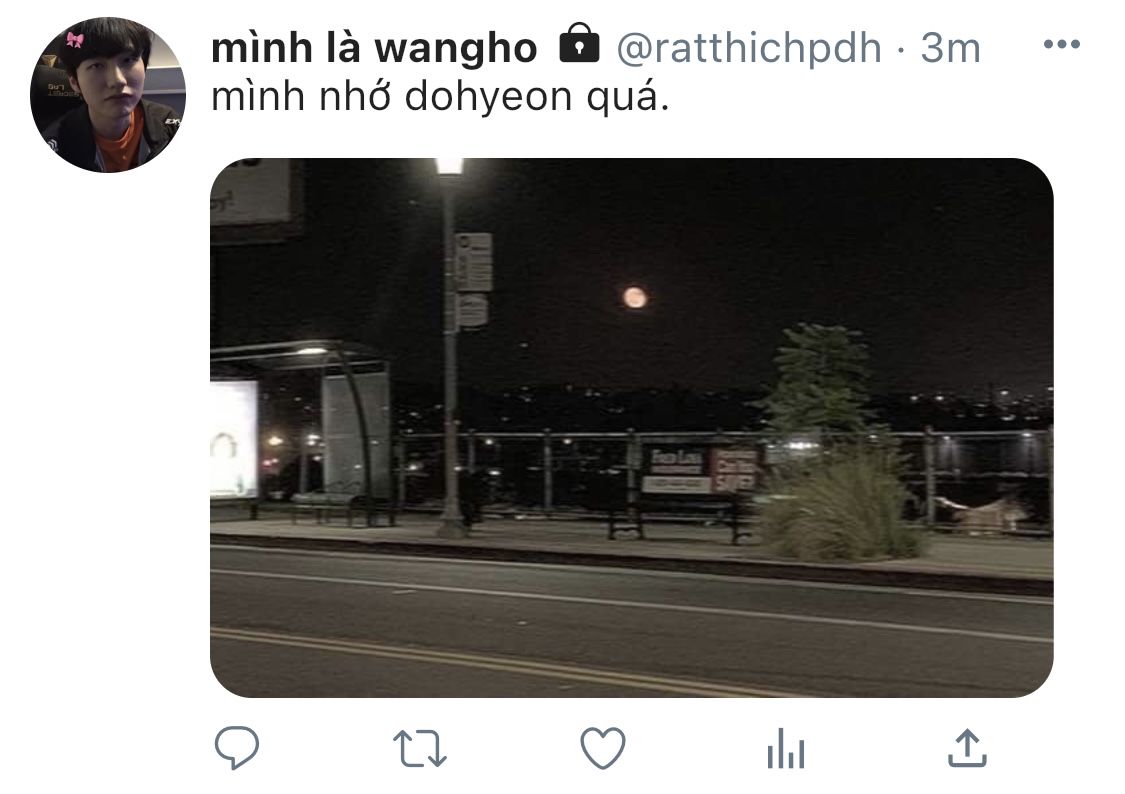Click tweet text mình nhớ dohyeon quá.

[x=440, y=97]
